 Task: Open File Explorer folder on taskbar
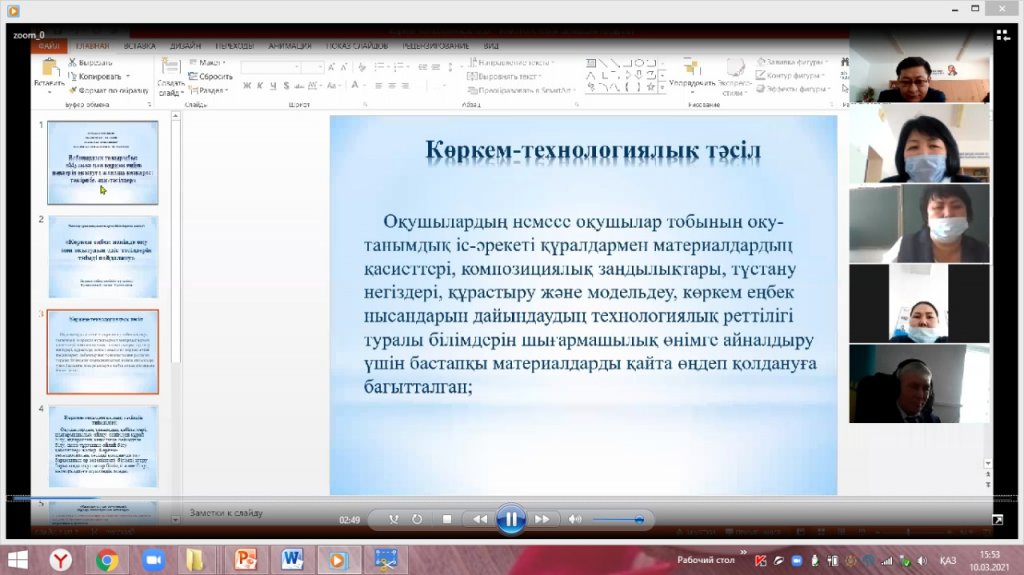pyautogui.click(x=197, y=560)
